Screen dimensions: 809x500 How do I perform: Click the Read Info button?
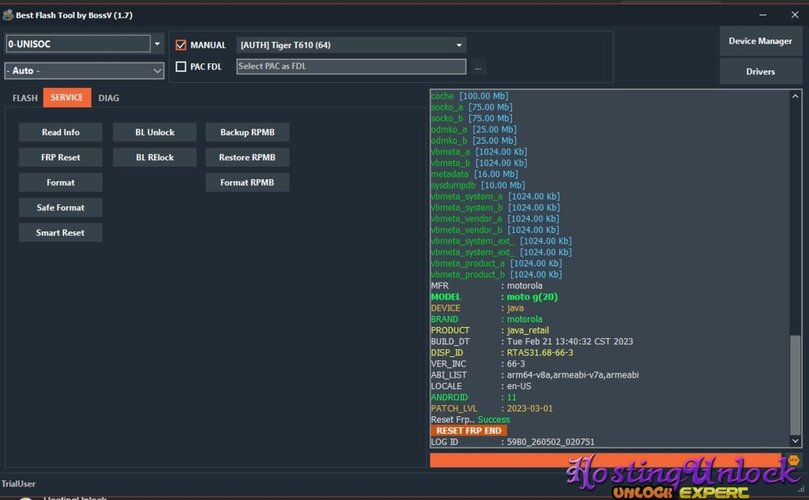pyautogui.click(x=60, y=132)
